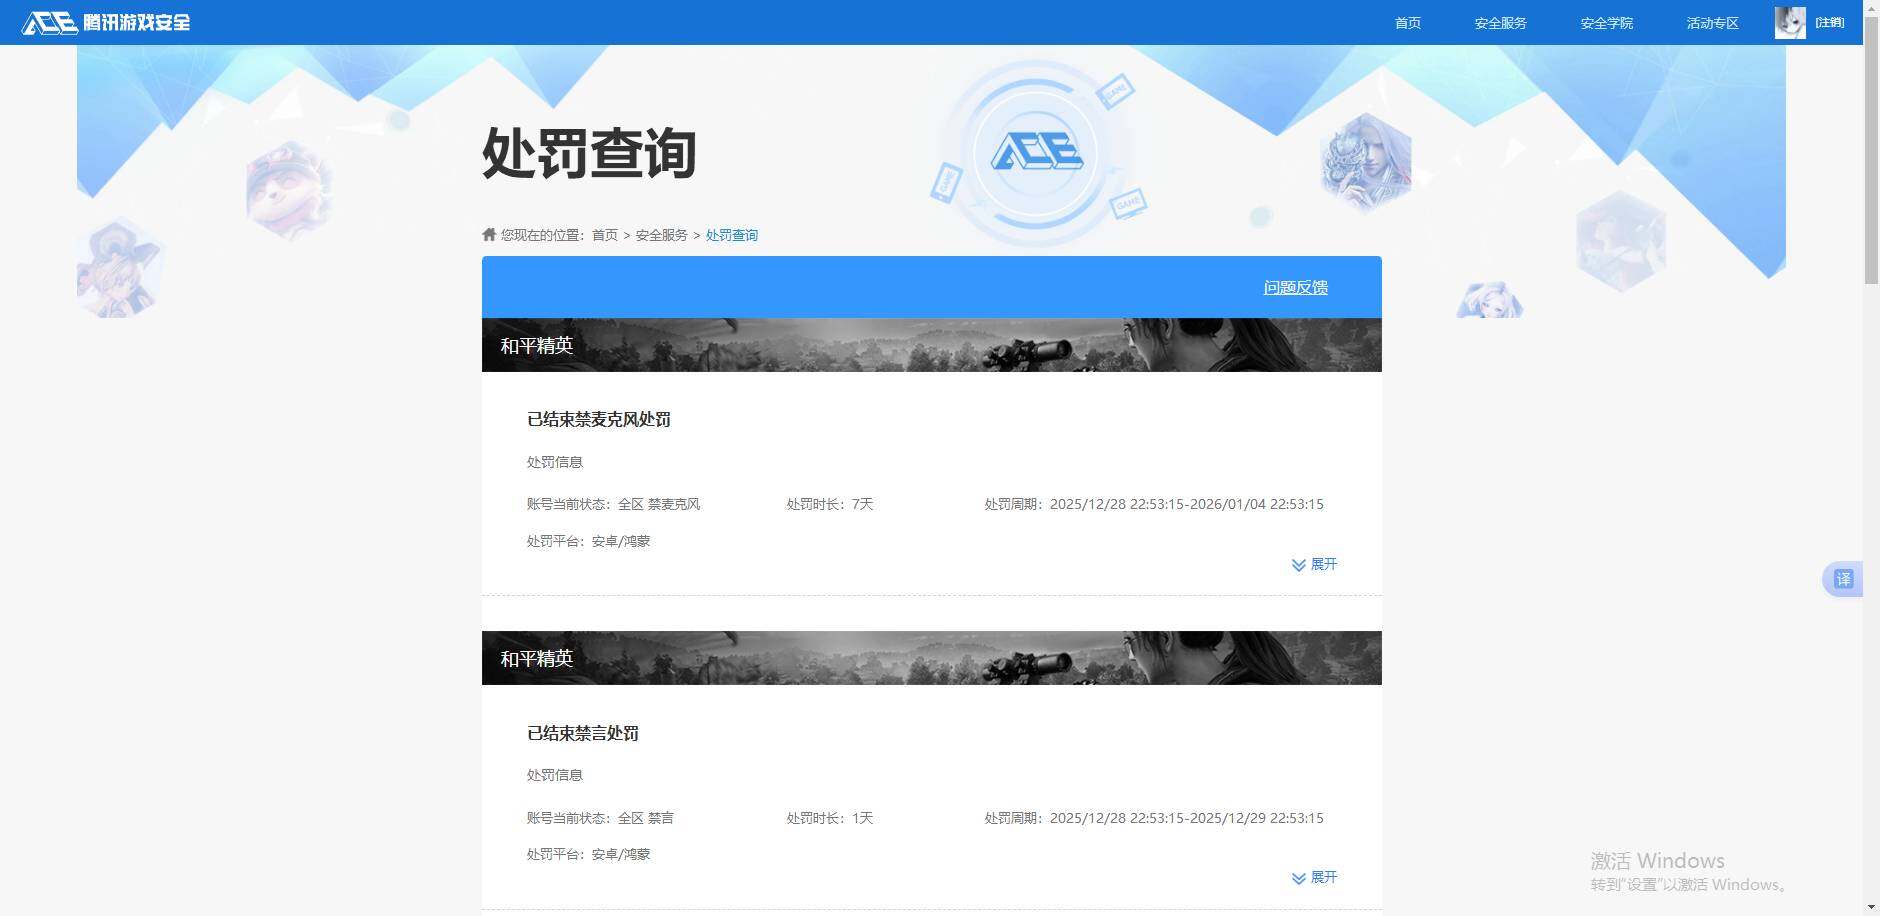The height and width of the screenshot is (916, 1880).
Task: Click the user avatar in the top bar
Action: [x=1789, y=22]
